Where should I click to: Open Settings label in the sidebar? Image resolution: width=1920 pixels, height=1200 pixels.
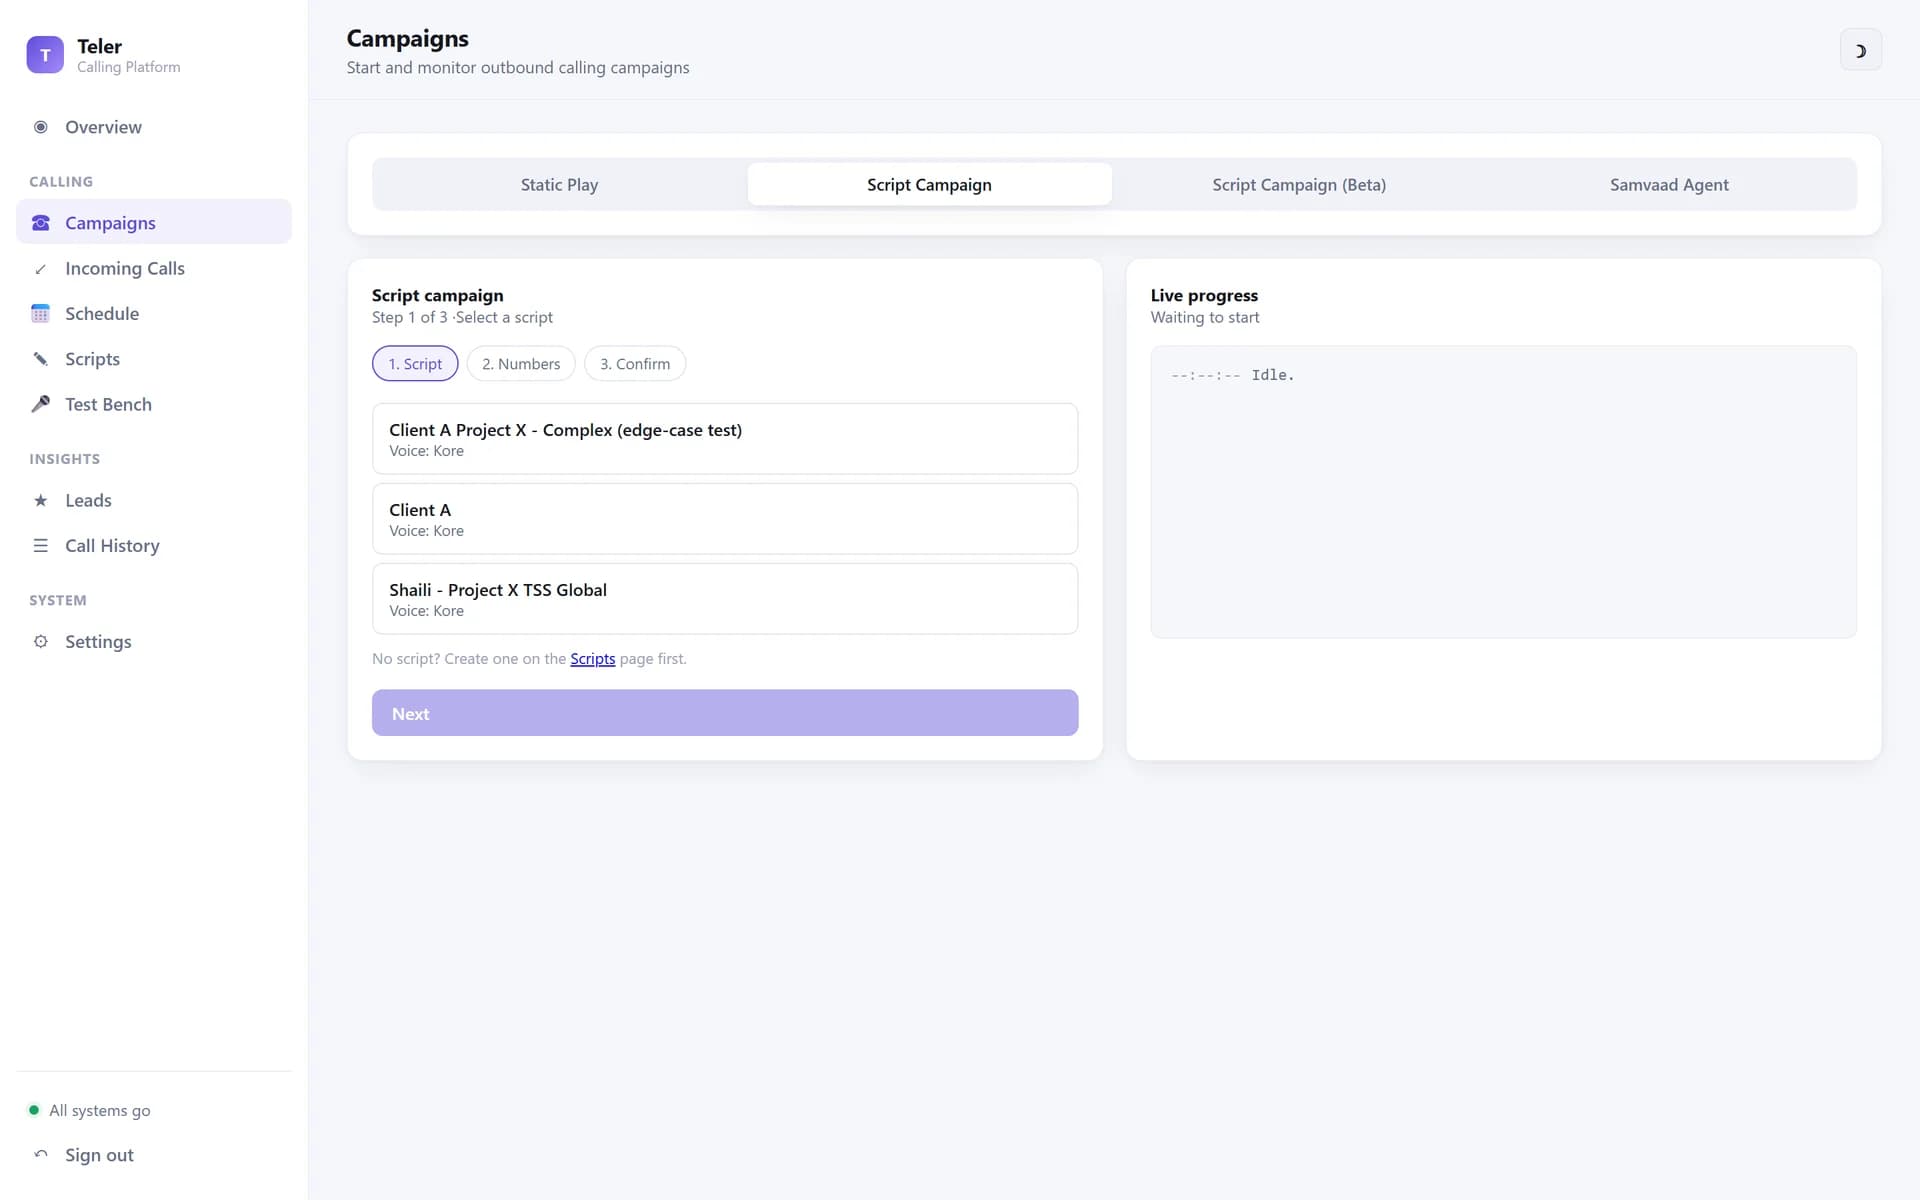click(98, 642)
